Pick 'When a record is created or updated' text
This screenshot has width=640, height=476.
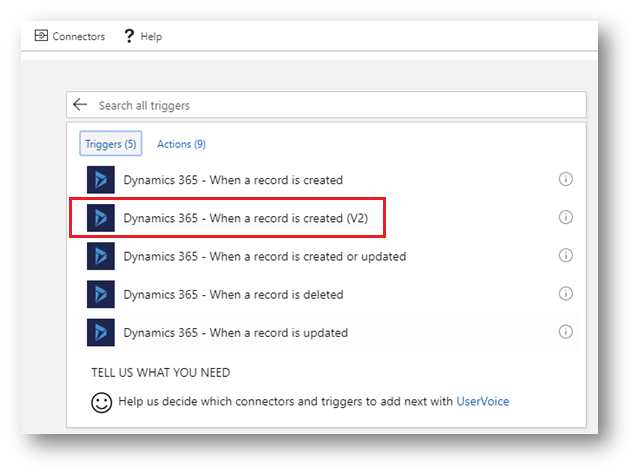tap(264, 256)
